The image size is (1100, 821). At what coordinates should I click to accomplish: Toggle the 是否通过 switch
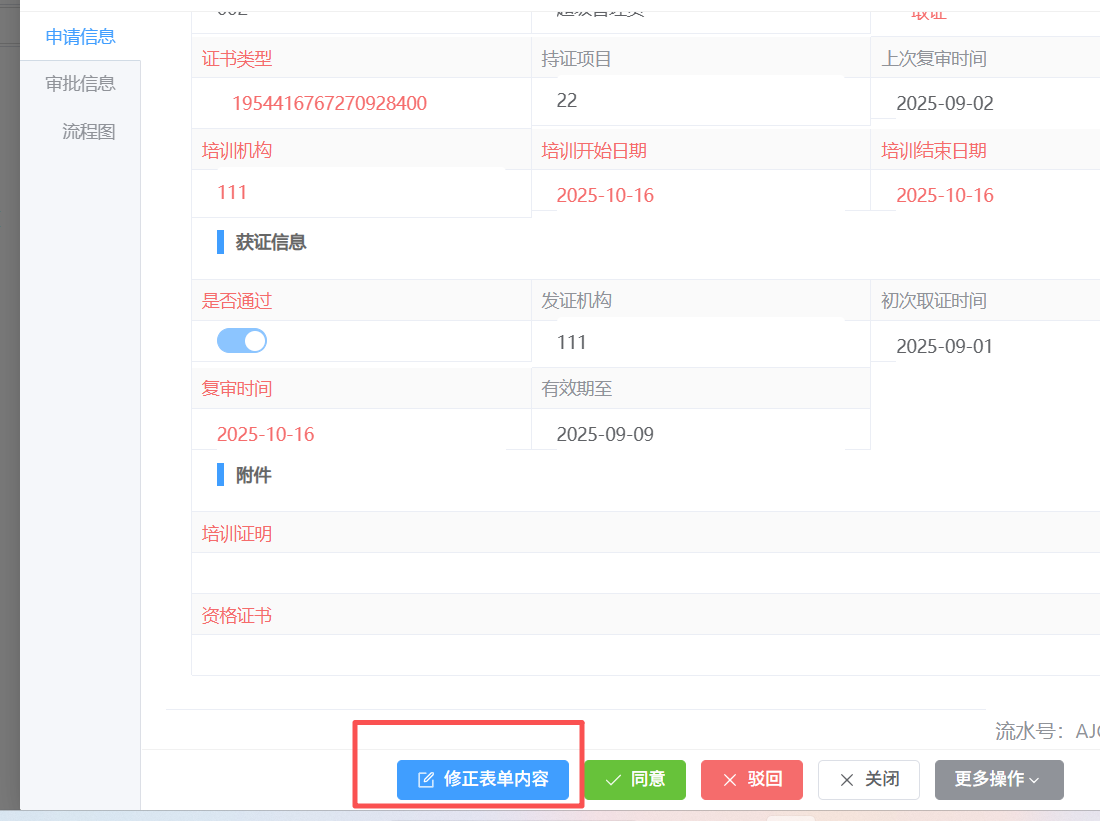click(242, 341)
